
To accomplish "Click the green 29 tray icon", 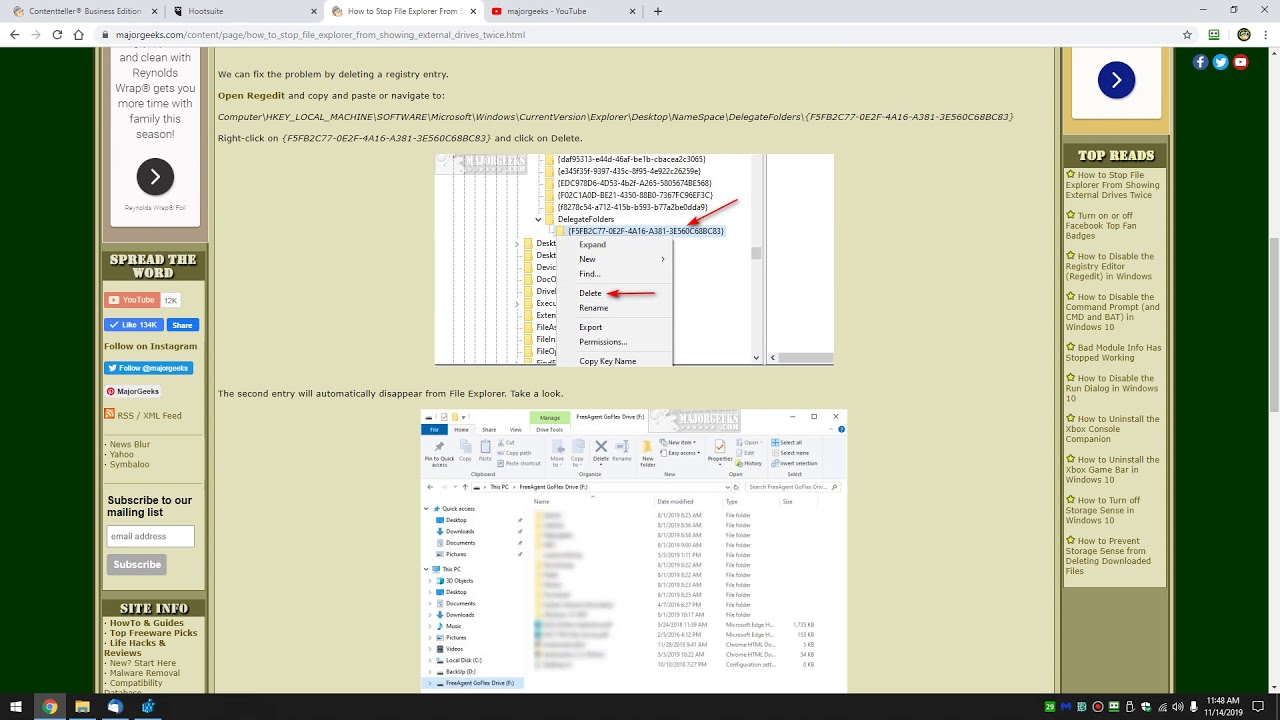I will click(x=1050, y=707).
